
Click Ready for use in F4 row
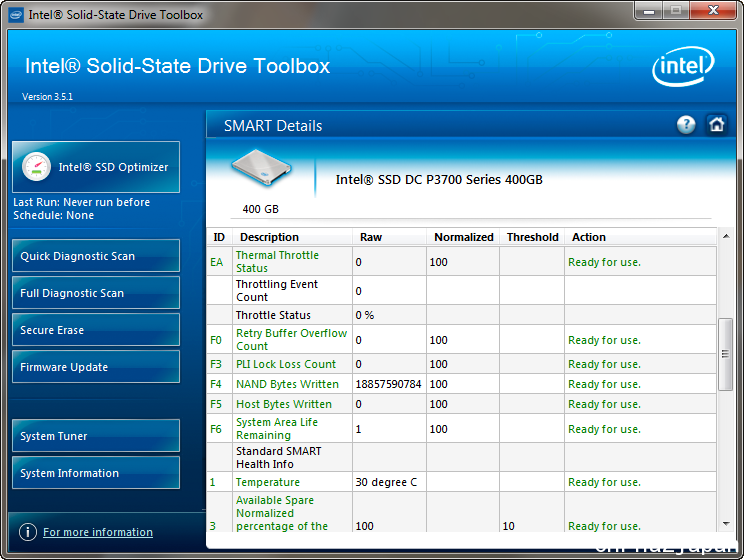click(604, 384)
